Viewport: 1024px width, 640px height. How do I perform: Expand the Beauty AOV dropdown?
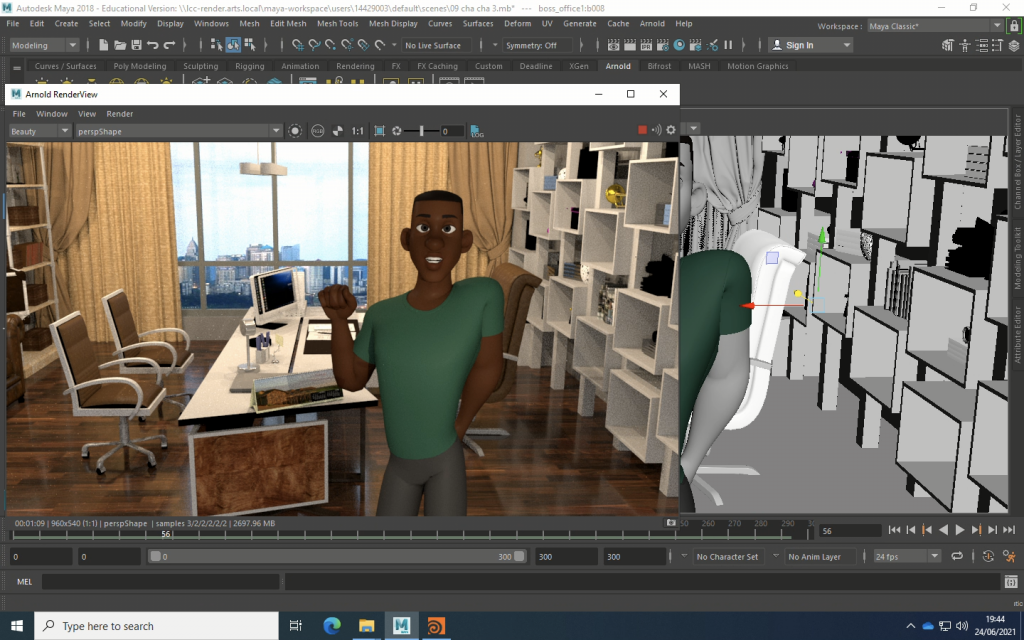(40, 131)
